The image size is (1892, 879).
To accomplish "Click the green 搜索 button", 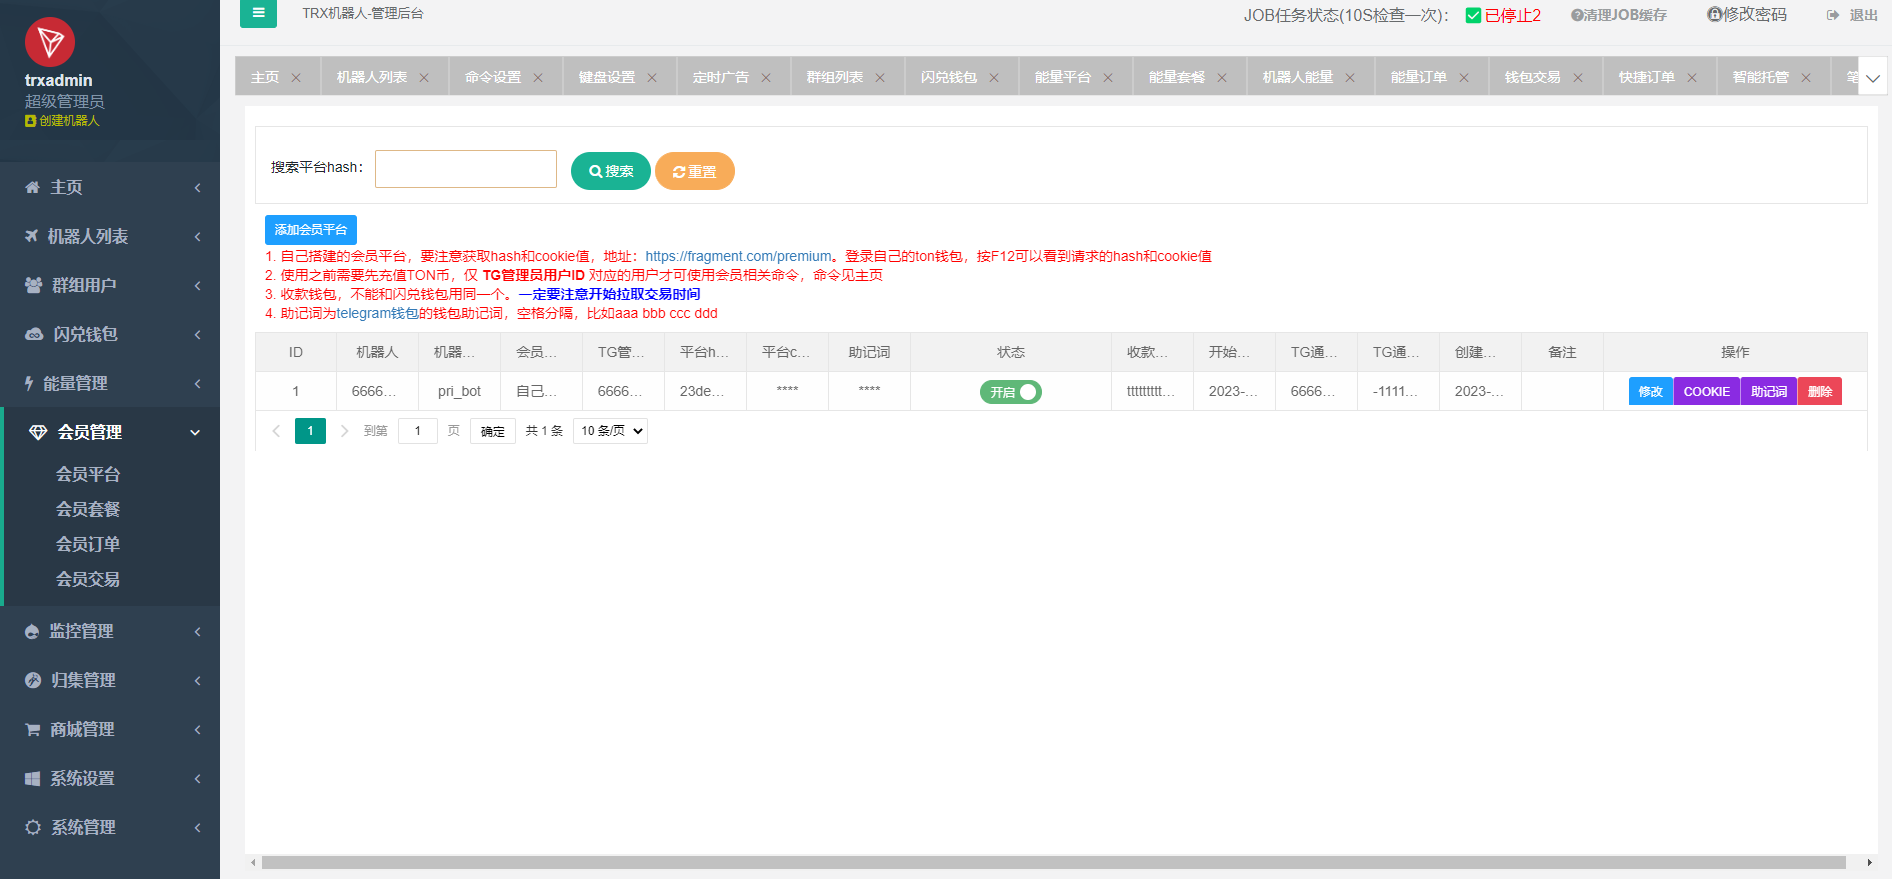I will [611, 171].
